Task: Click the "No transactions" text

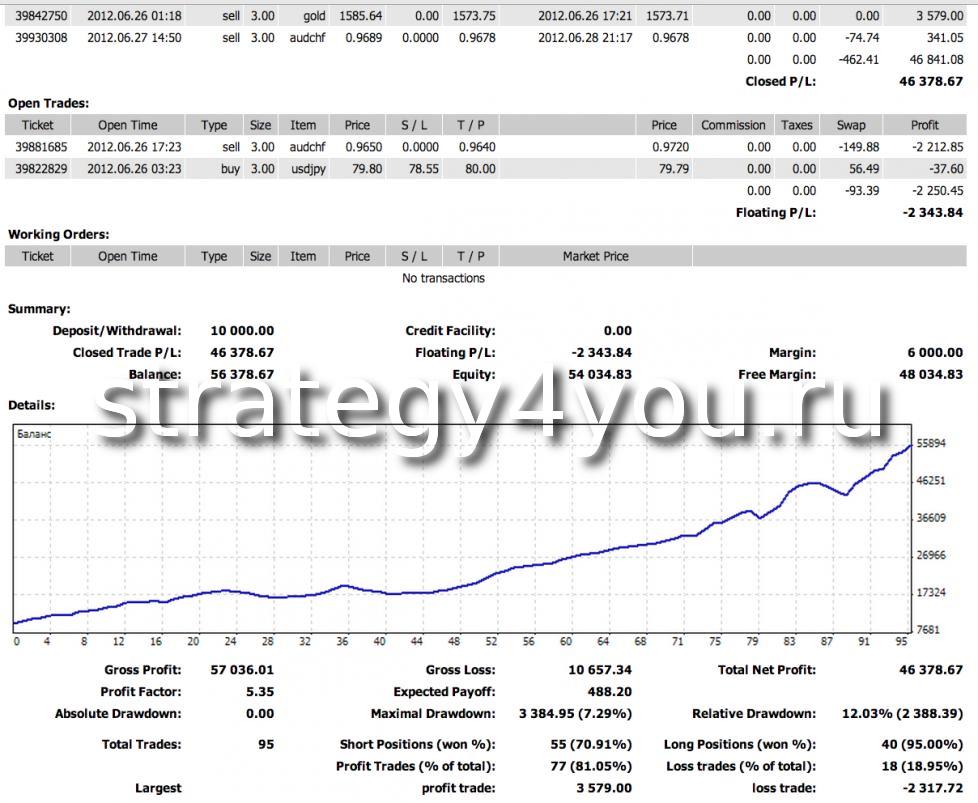Action: pyautogui.click(x=443, y=278)
